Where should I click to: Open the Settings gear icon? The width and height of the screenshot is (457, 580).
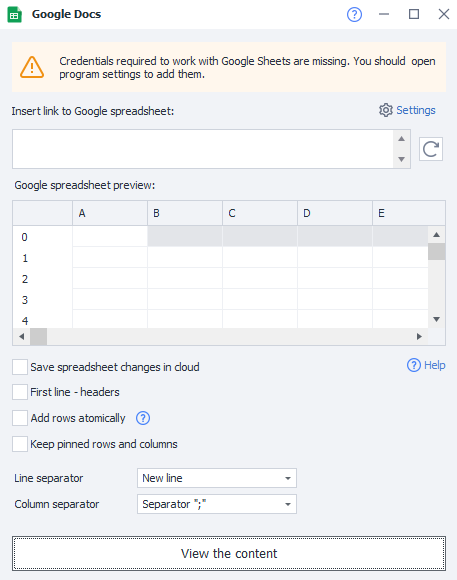(386, 110)
